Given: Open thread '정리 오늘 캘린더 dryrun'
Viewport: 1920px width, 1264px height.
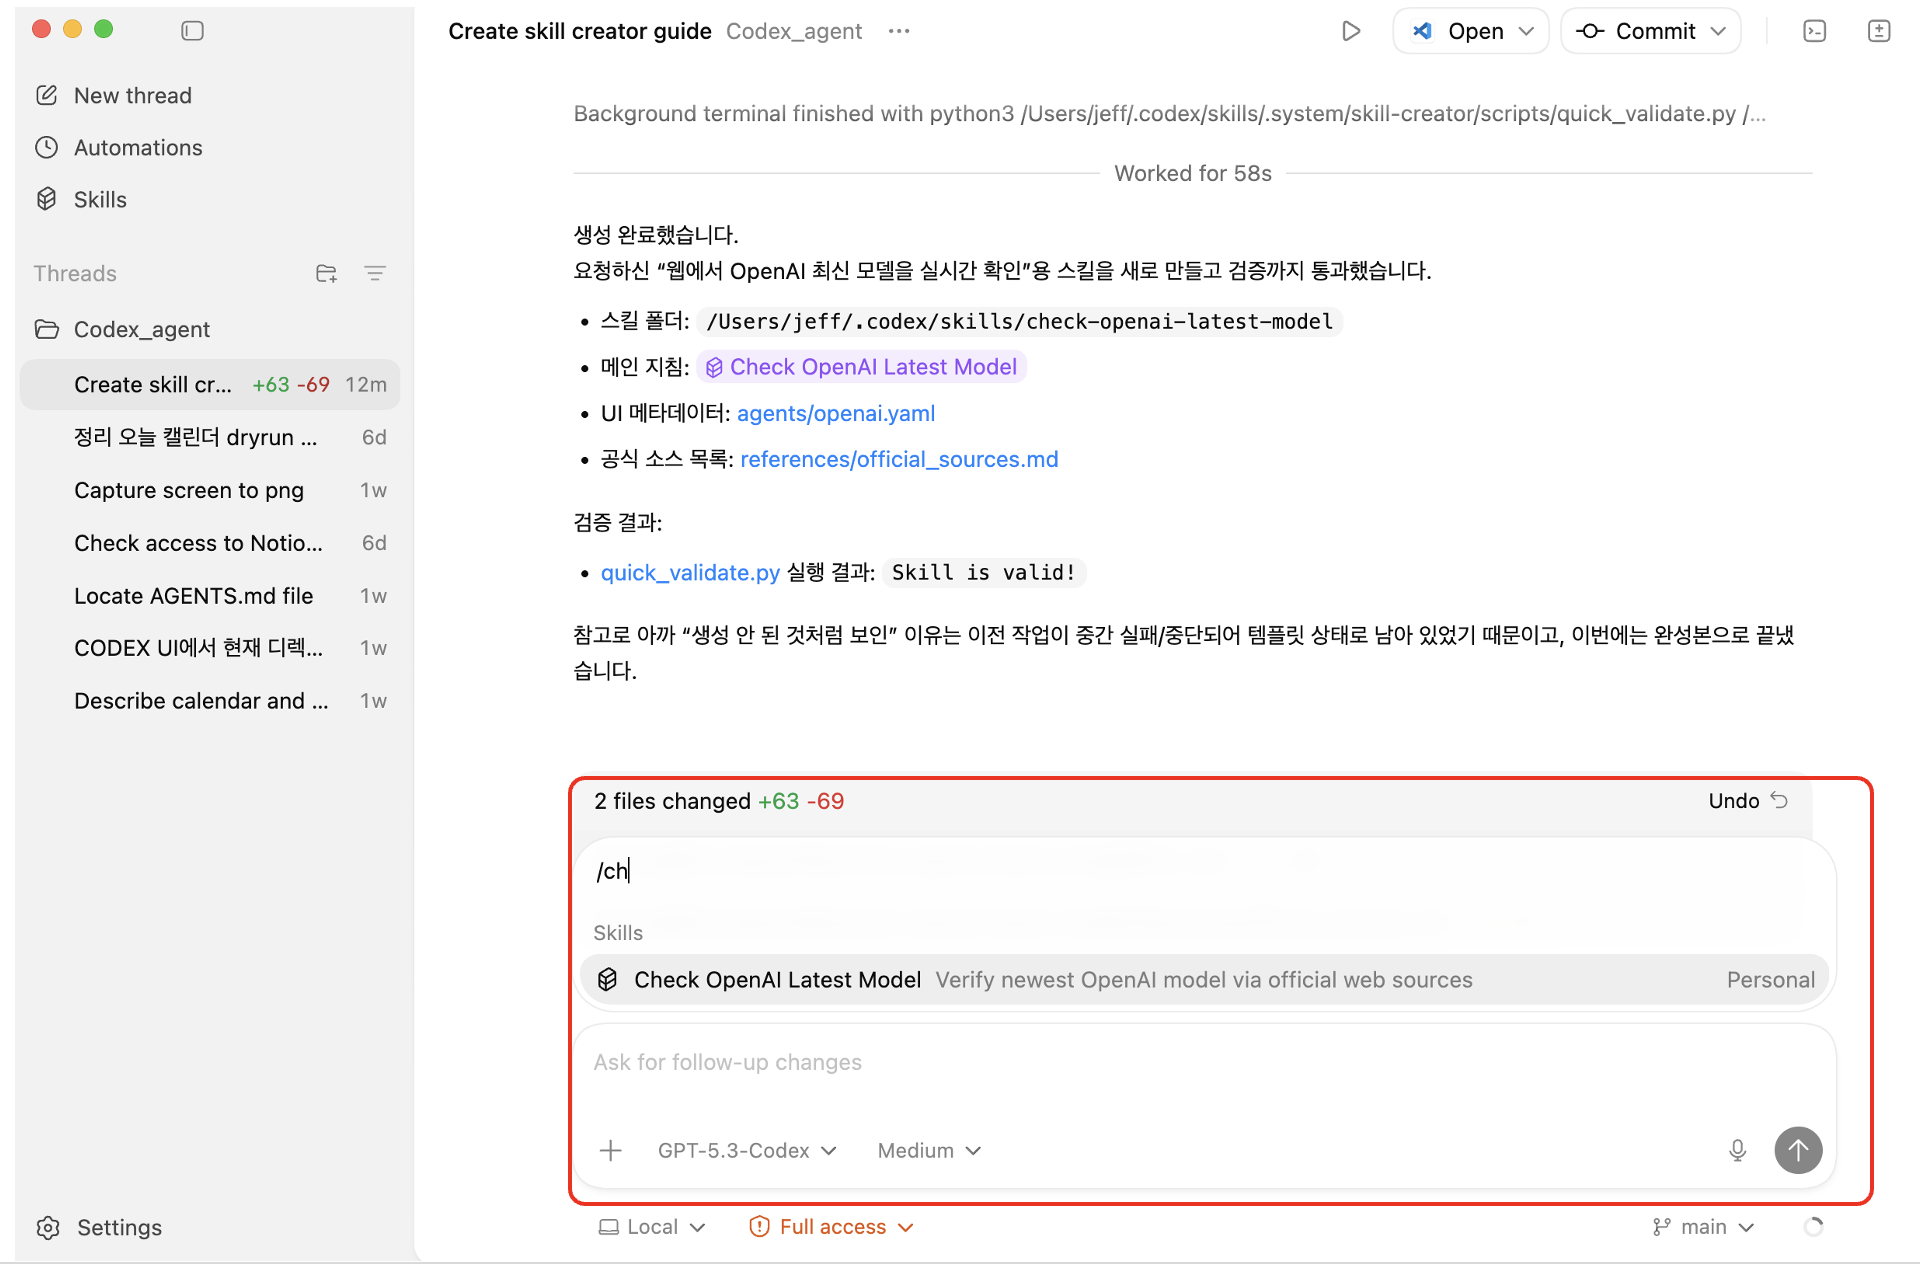Looking at the screenshot, I should (210, 437).
